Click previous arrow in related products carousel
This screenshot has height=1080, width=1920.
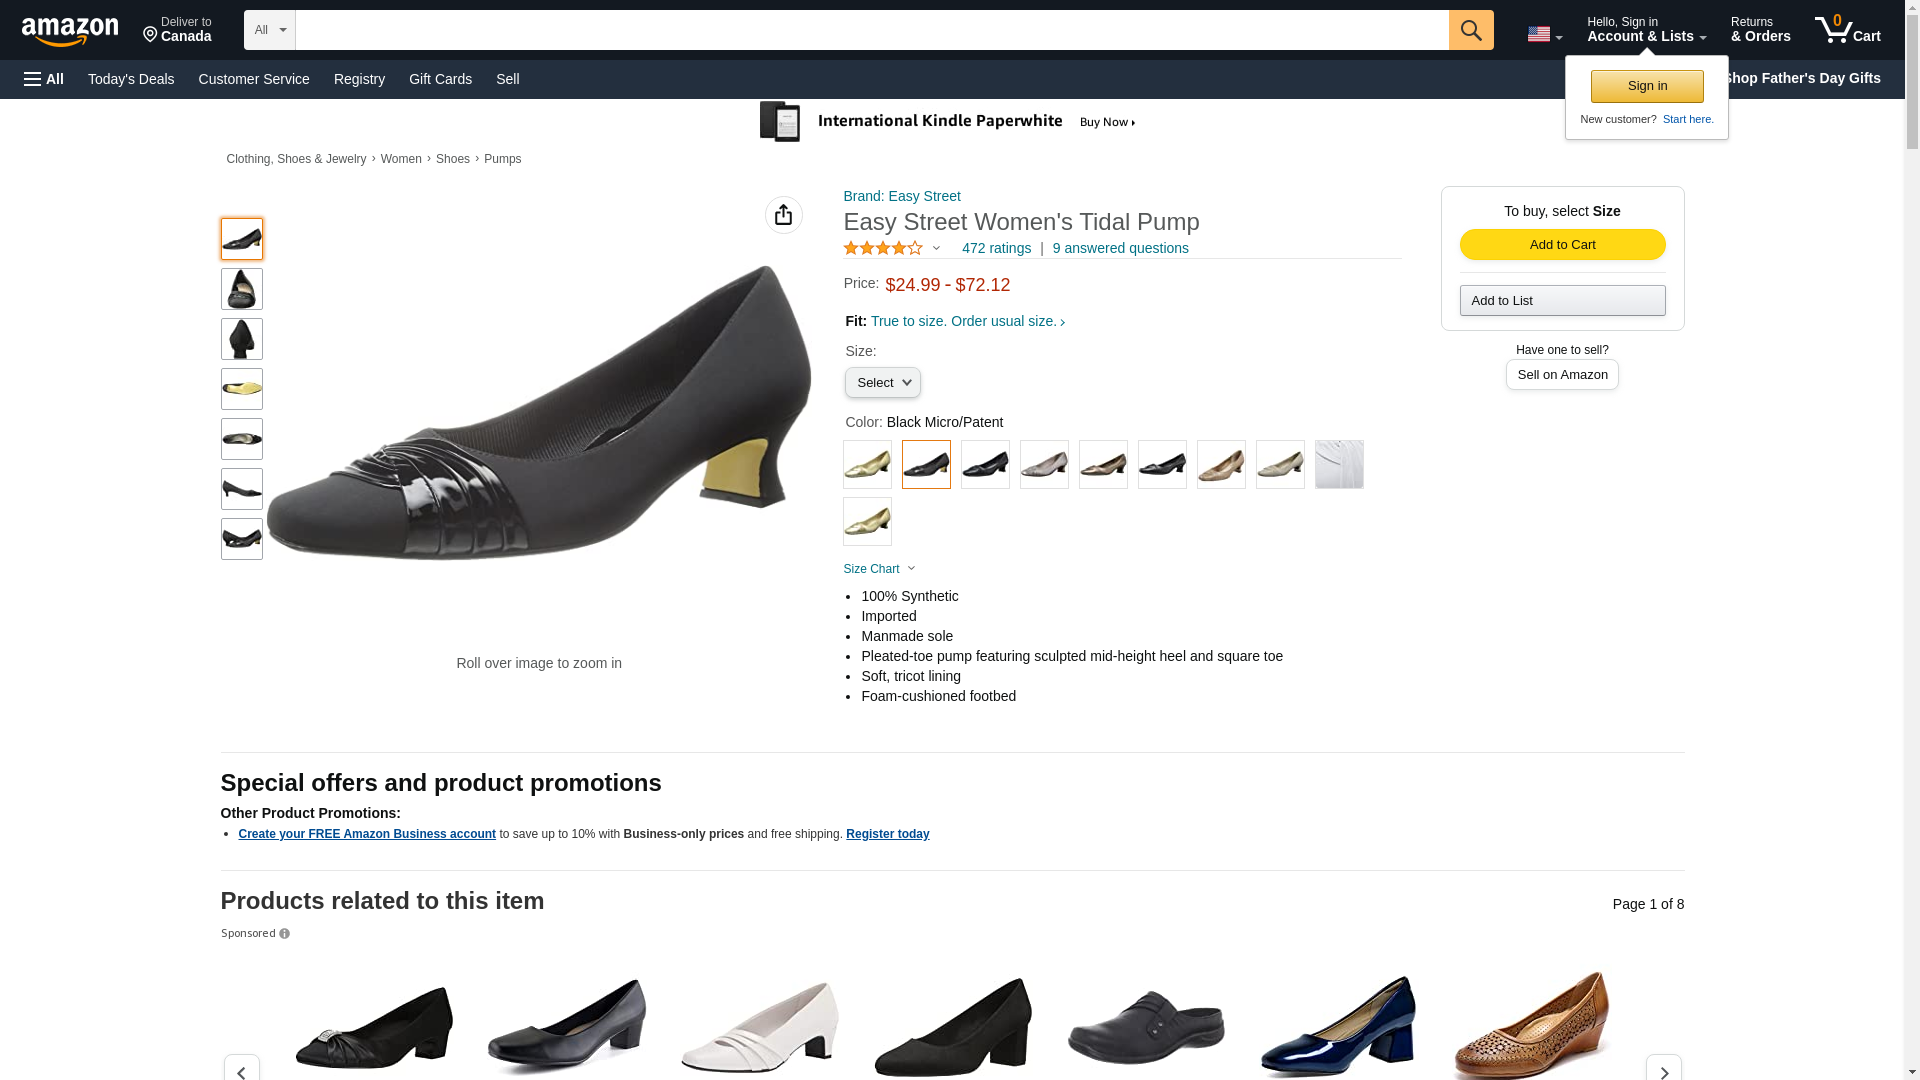[x=241, y=1070]
